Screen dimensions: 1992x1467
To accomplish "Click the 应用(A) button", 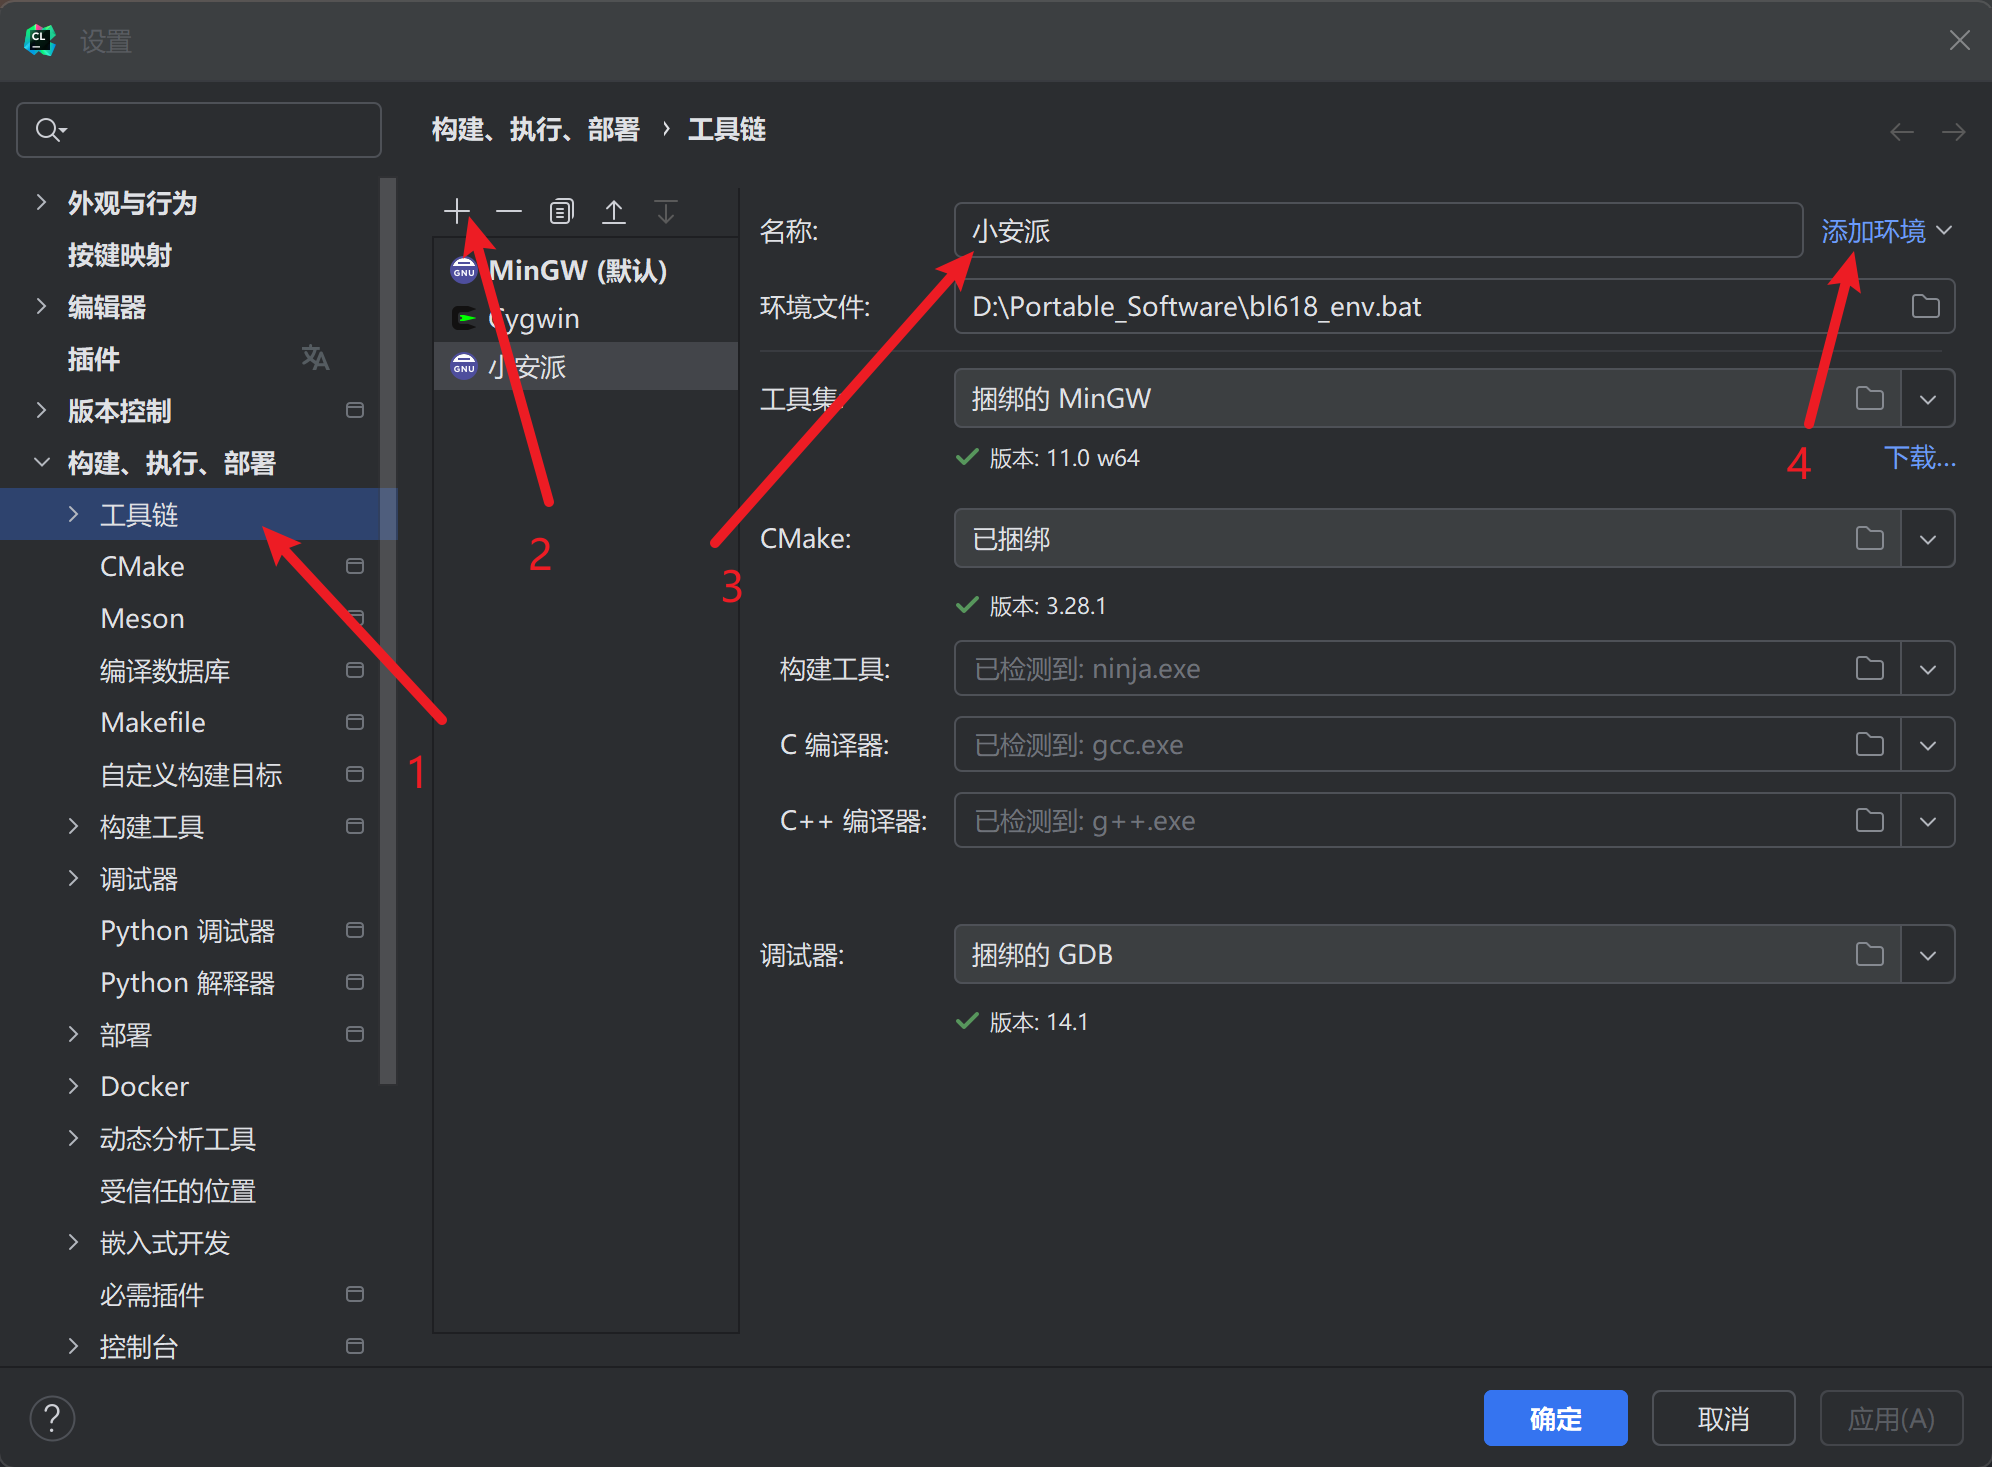I will pyautogui.click(x=1891, y=1418).
